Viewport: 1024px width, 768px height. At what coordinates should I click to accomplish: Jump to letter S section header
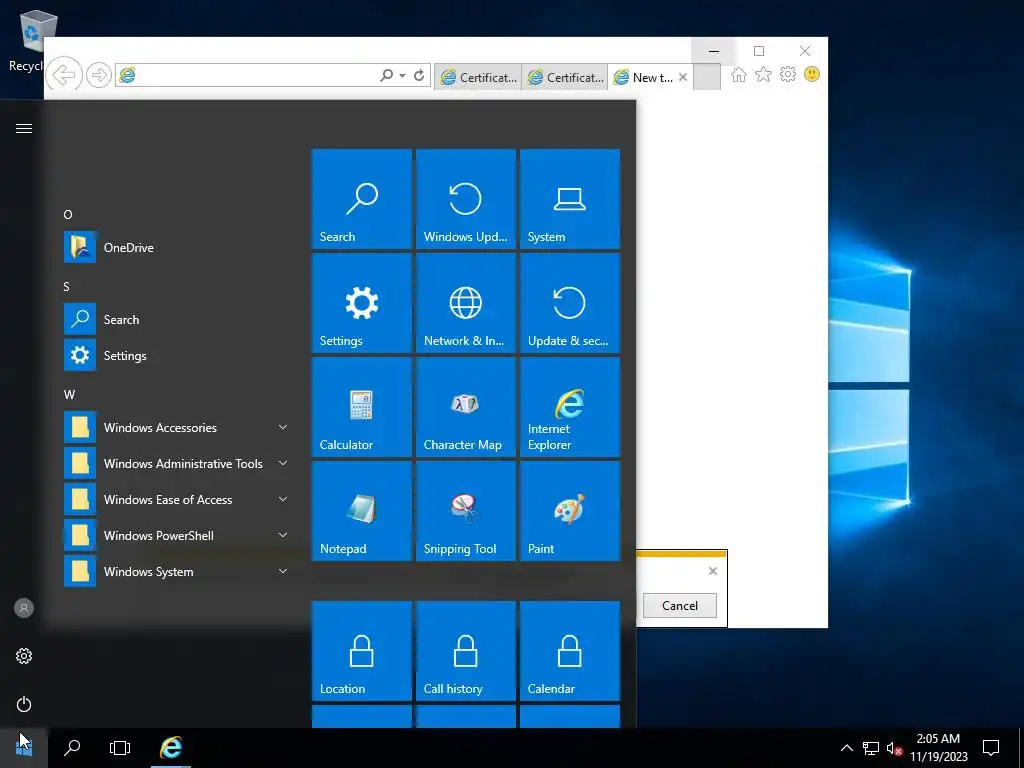pos(66,287)
